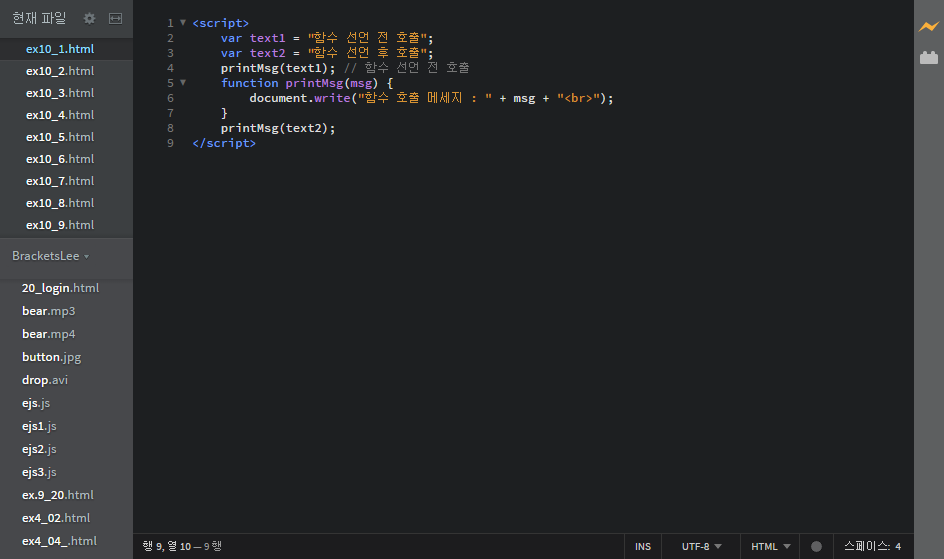The width and height of the screenshot is (944, 559).
Task: Open Extension Manager brick icon
Action: tap(929, 58)
